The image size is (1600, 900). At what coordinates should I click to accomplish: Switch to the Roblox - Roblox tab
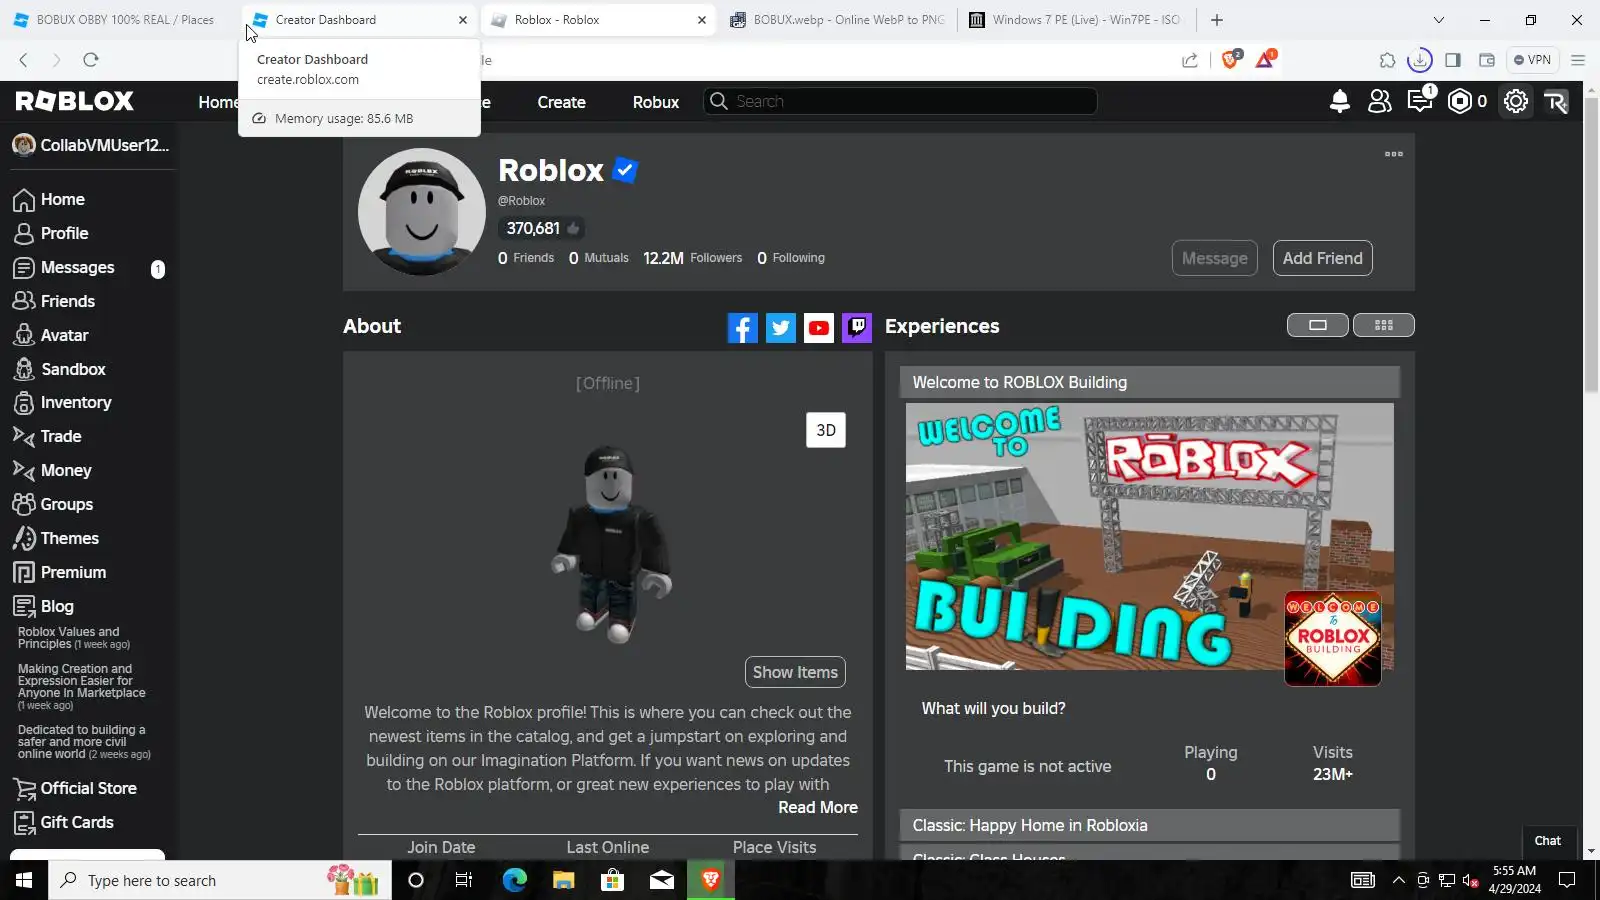point(599,20)
